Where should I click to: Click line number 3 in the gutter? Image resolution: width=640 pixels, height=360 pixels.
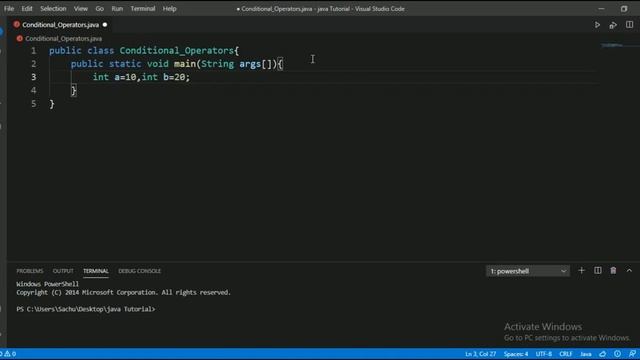click(x=33, y=77)
